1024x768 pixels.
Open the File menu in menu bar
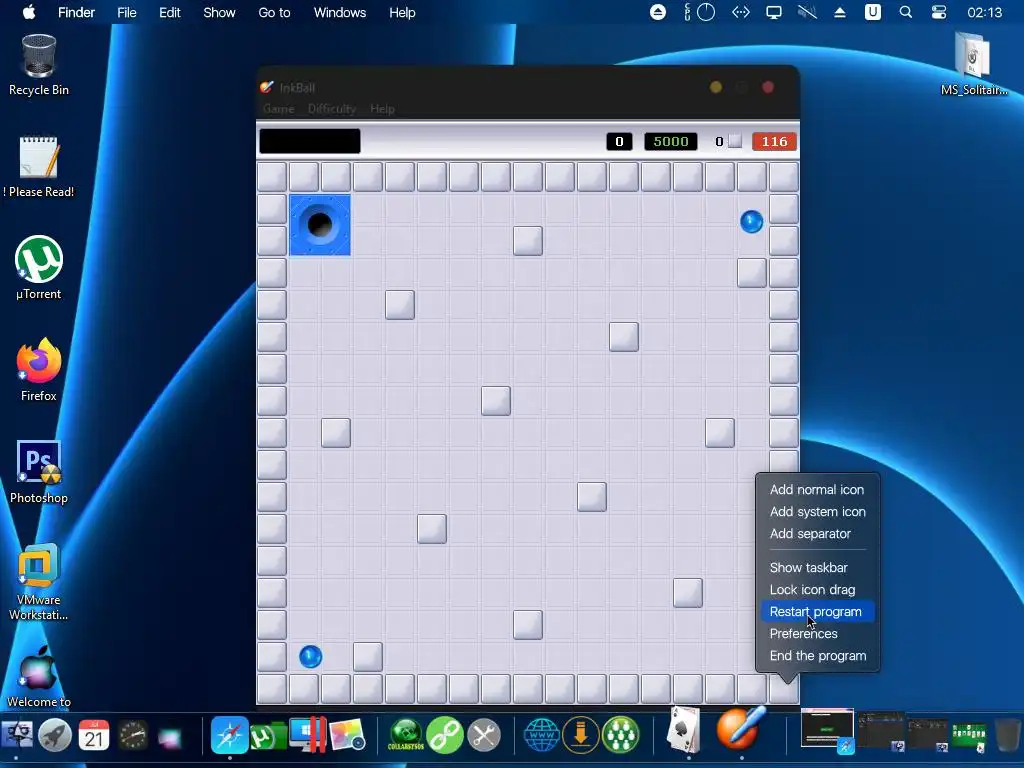click(x=127, y=12)
